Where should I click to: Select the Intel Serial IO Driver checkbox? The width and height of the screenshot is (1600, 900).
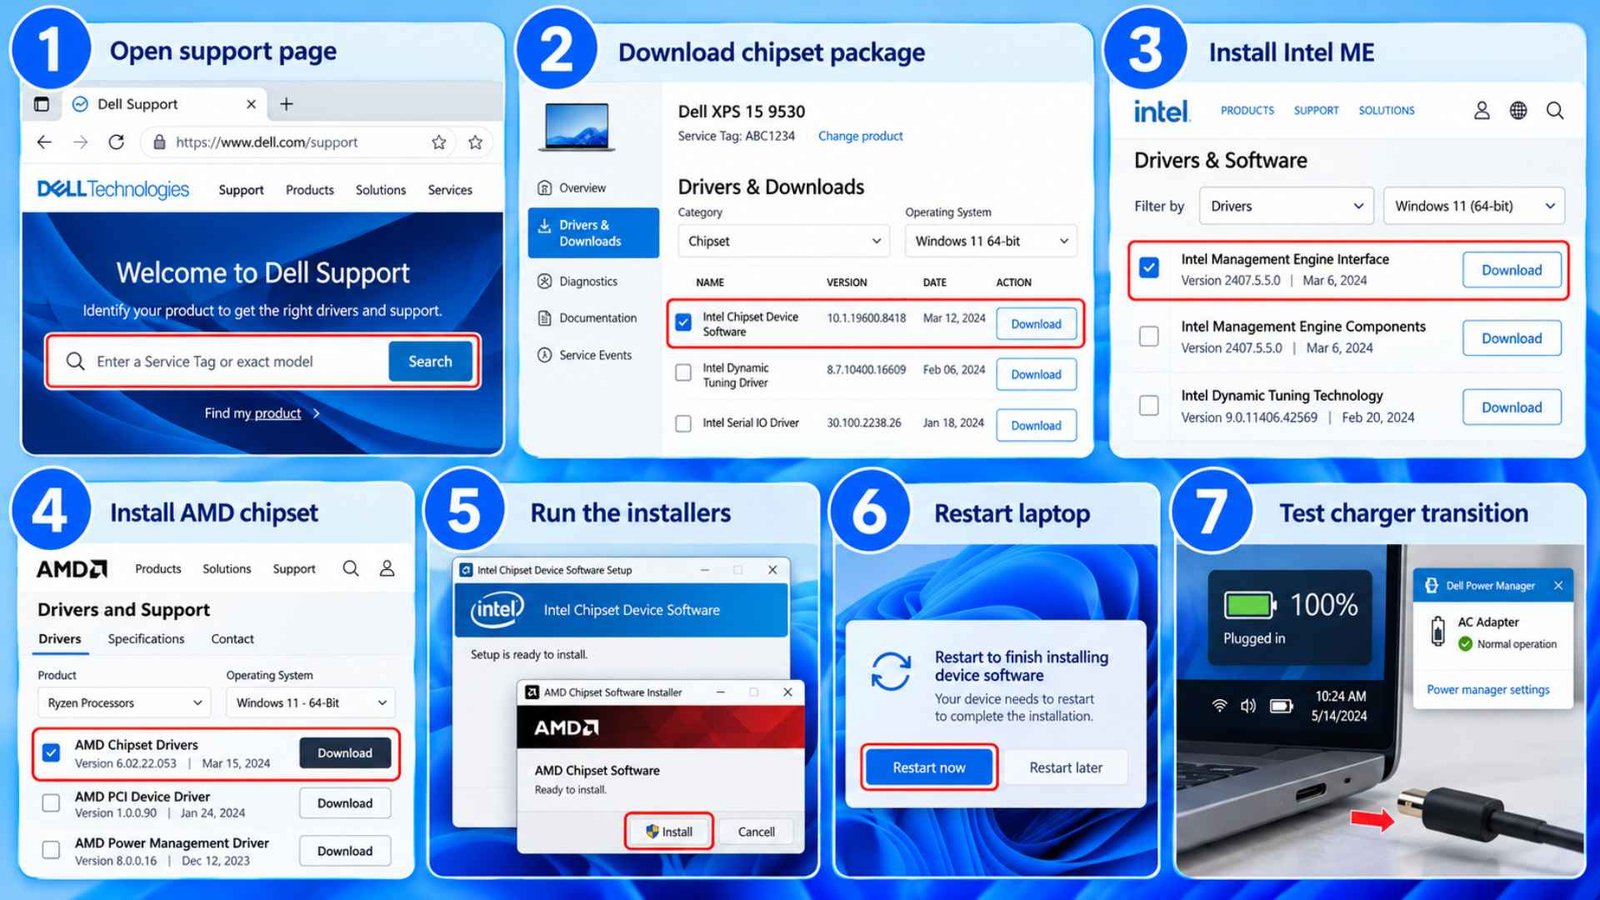click(683, 423)
